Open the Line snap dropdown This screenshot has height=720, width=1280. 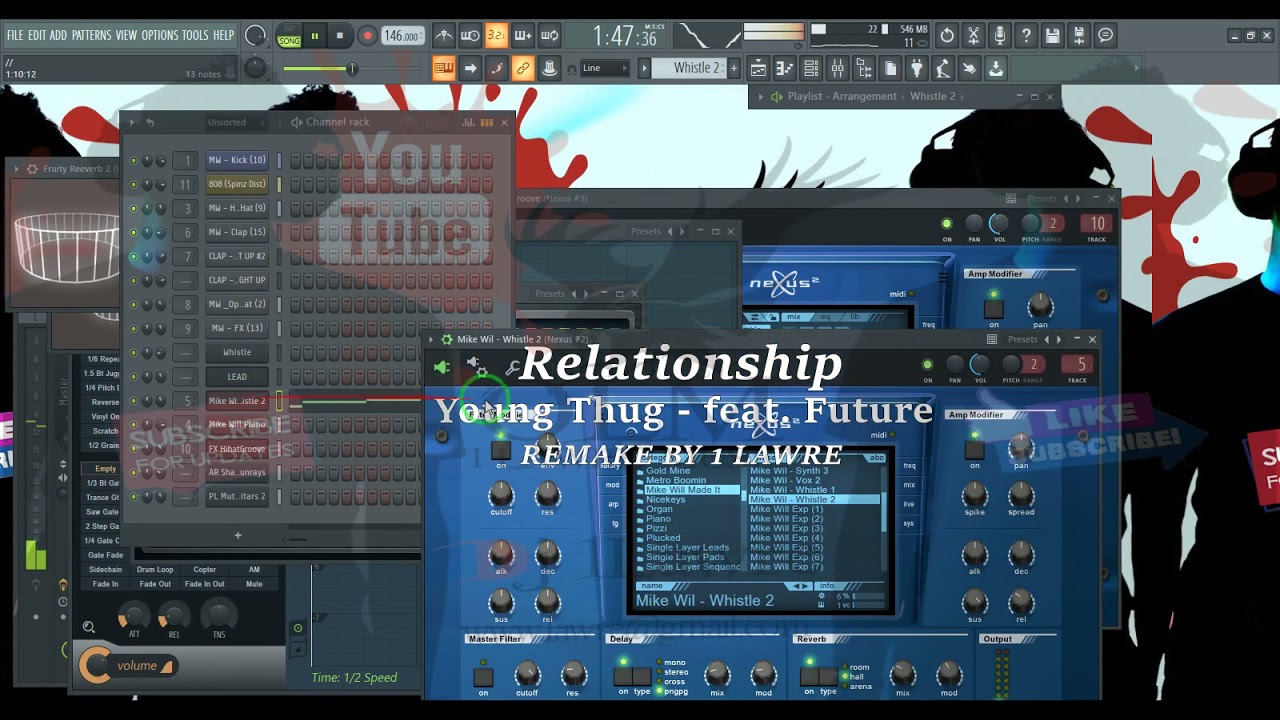604,68
